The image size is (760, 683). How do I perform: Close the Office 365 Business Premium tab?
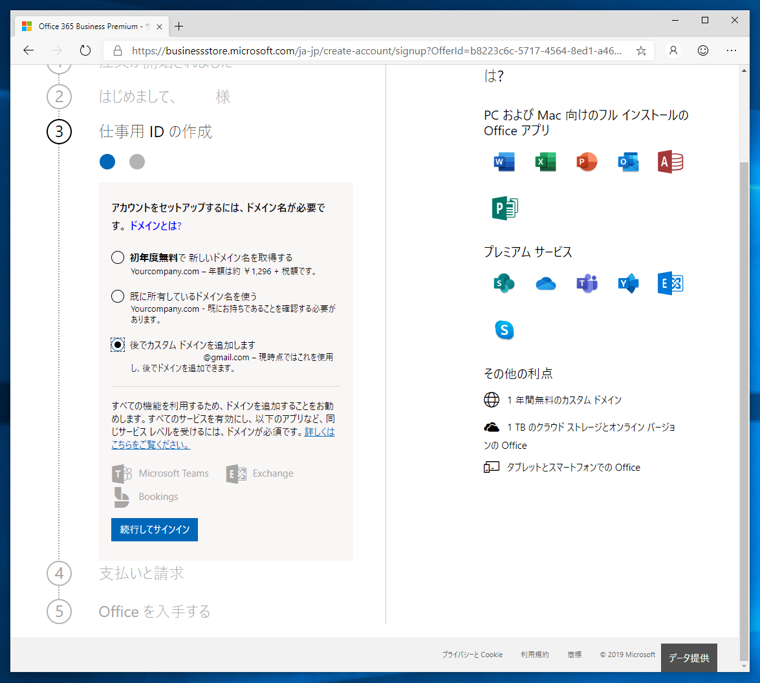point(159,27)
